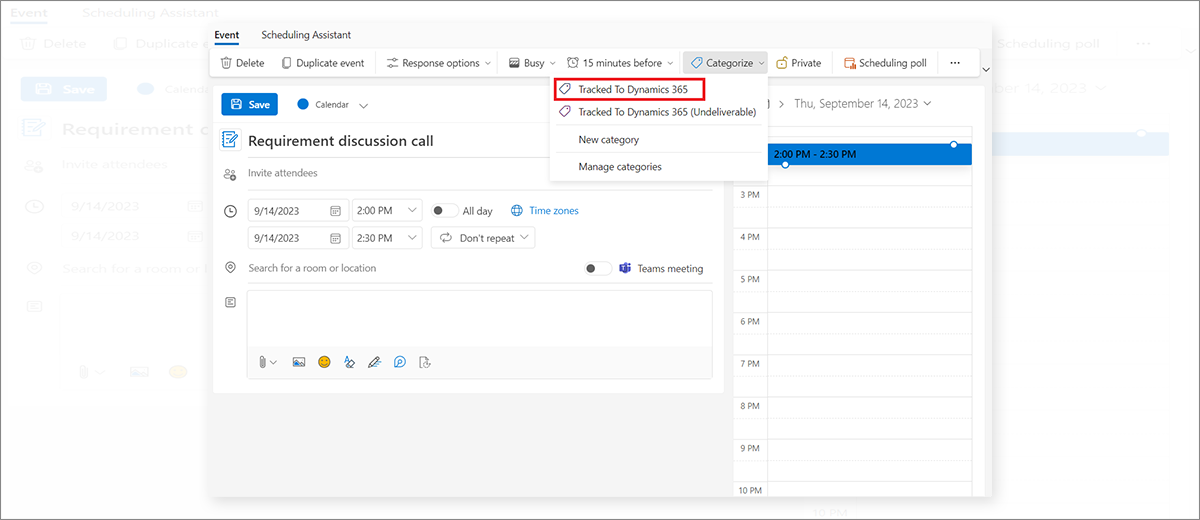Viewport: 1200px width, 520px height.
Task: Click the event title edit icon
Action: click(x=230, y=140)
